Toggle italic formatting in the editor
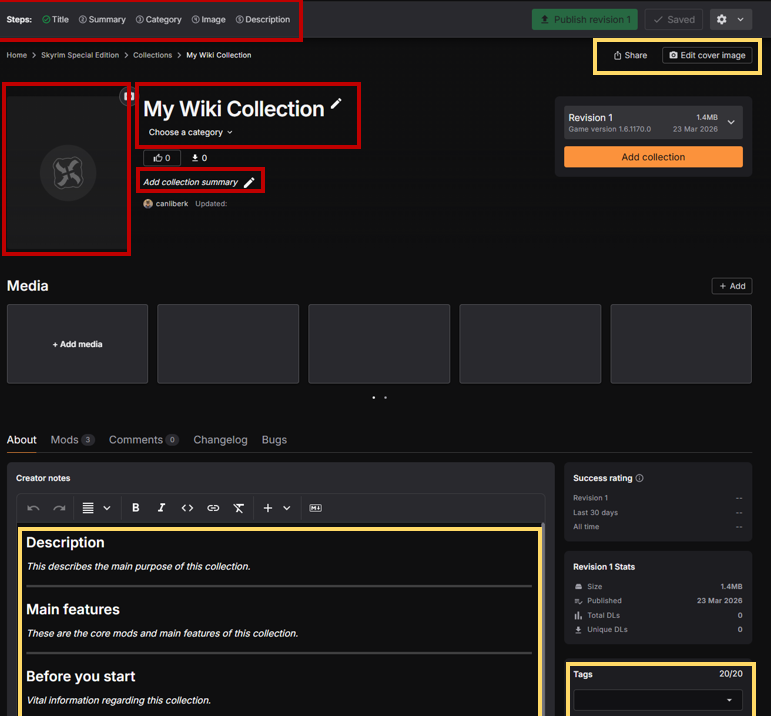 pos(161,508)
